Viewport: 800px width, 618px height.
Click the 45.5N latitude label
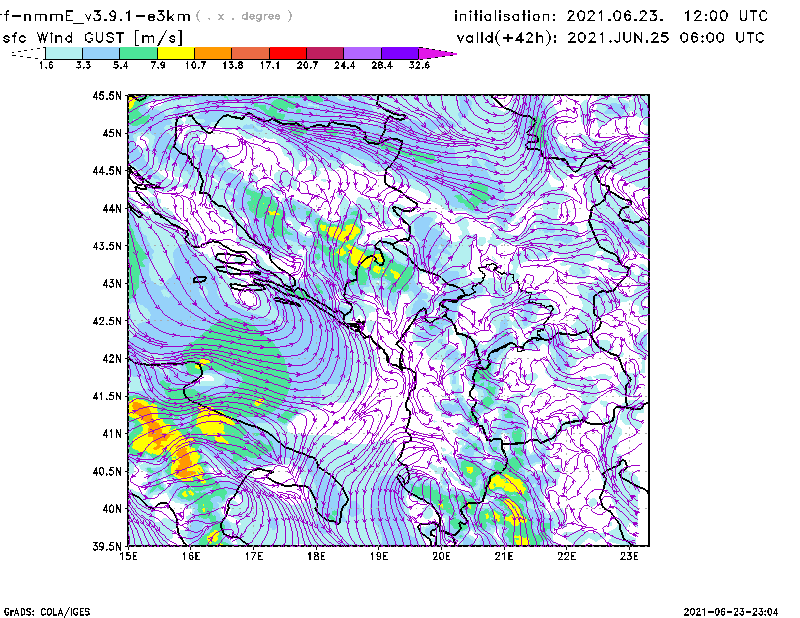107,95
